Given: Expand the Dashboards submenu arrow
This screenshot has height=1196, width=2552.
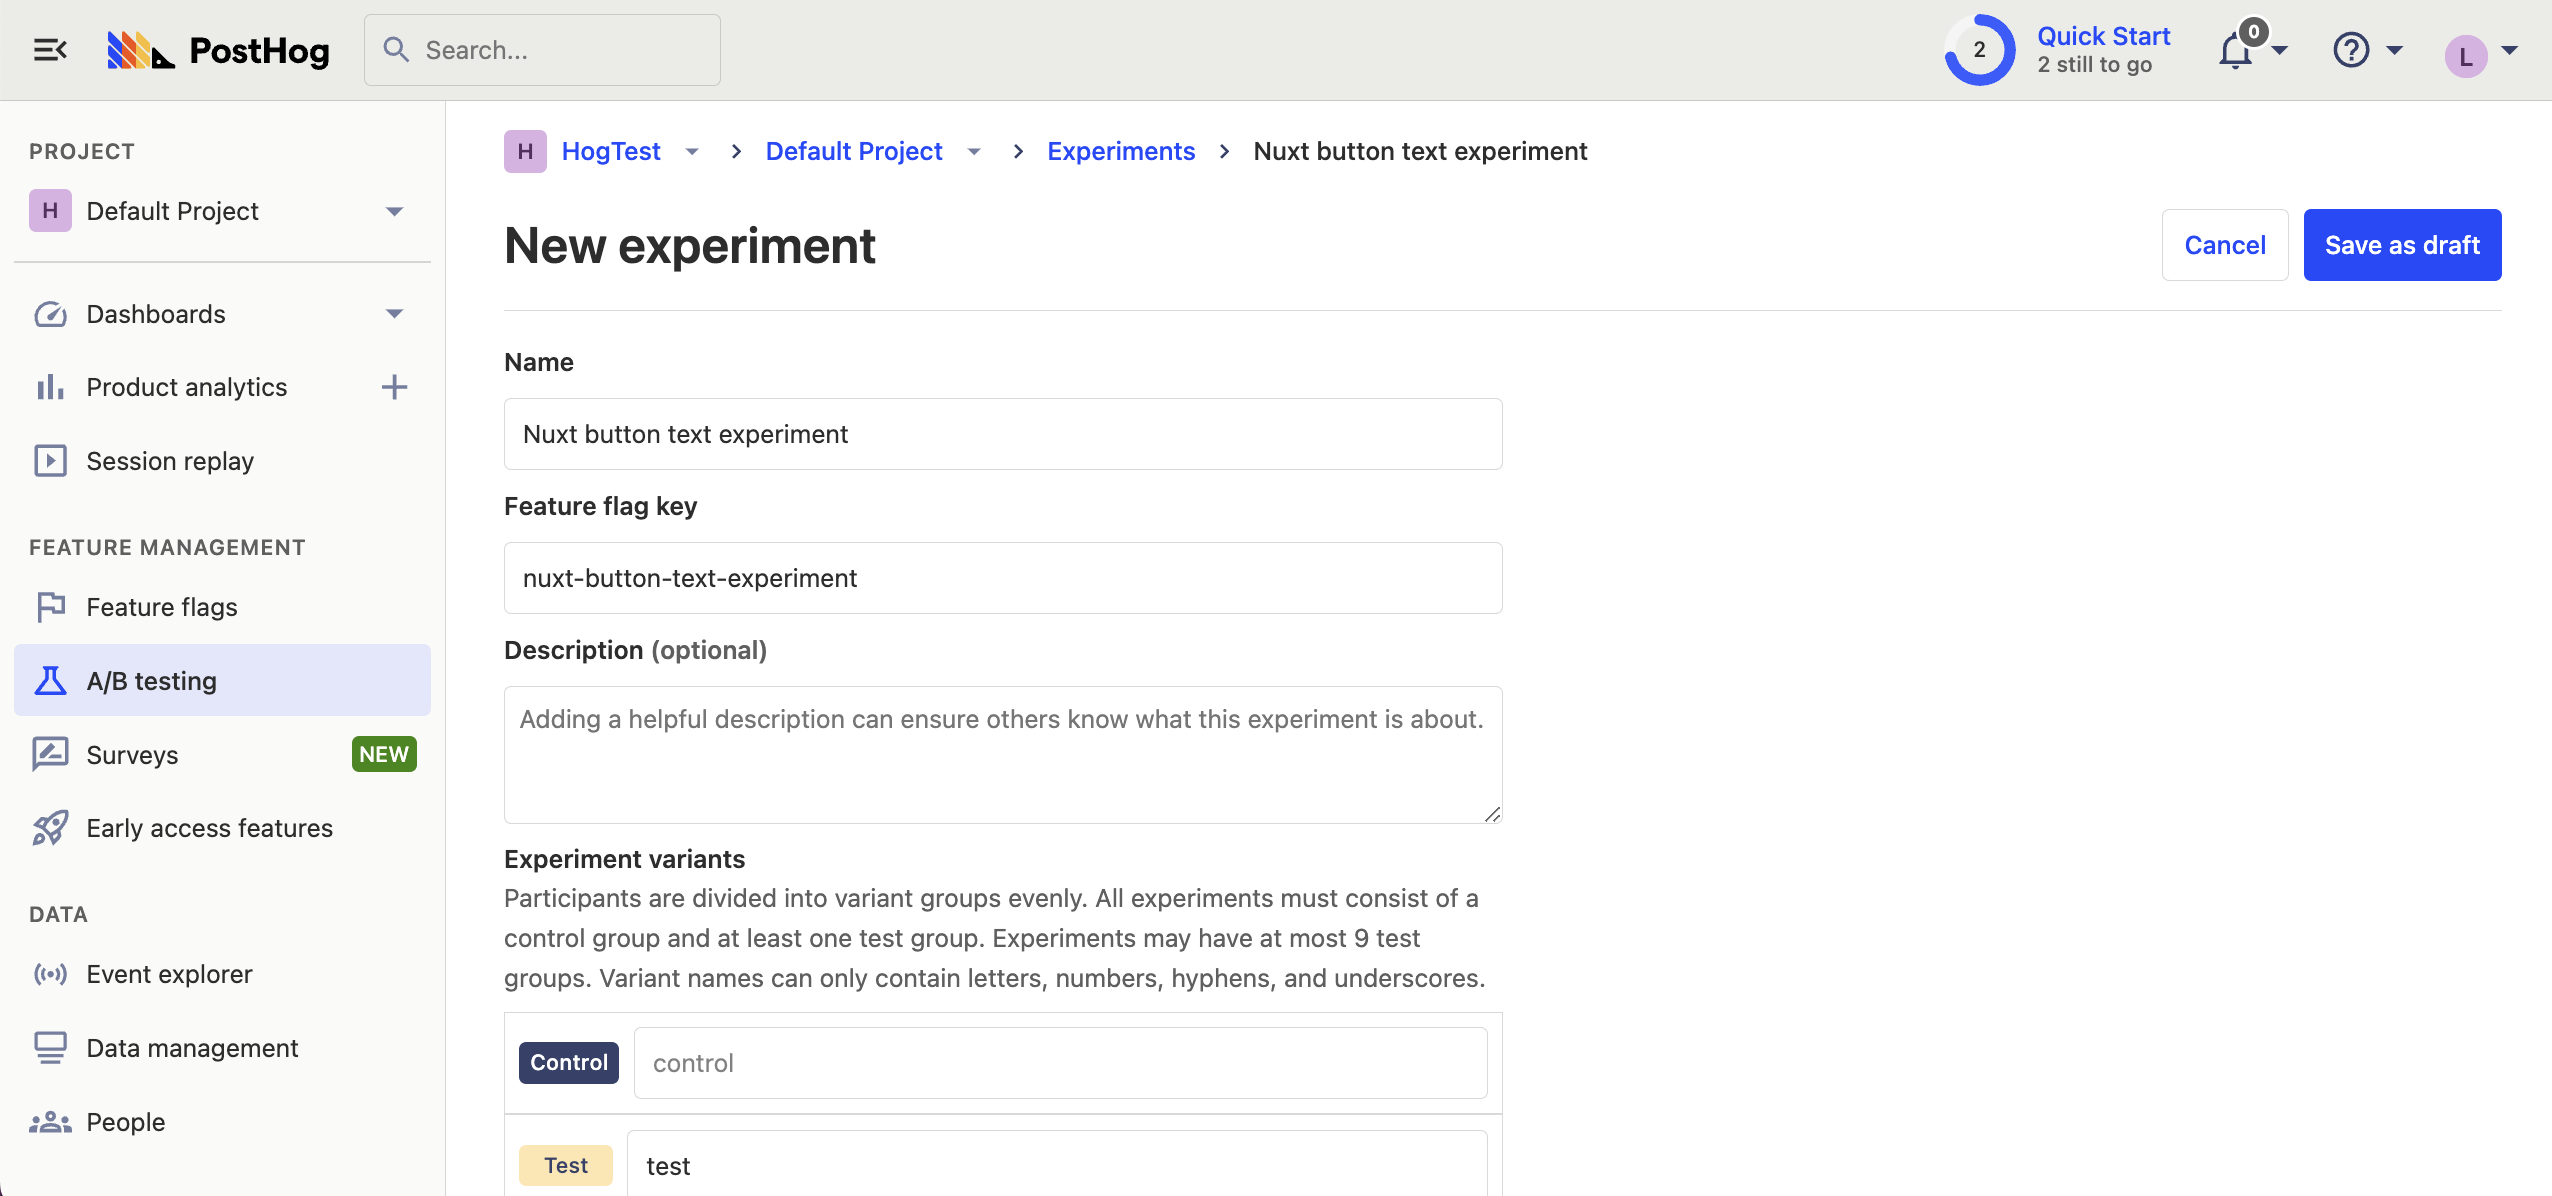Looking at the screenshot, I should [x=395, y=312].
